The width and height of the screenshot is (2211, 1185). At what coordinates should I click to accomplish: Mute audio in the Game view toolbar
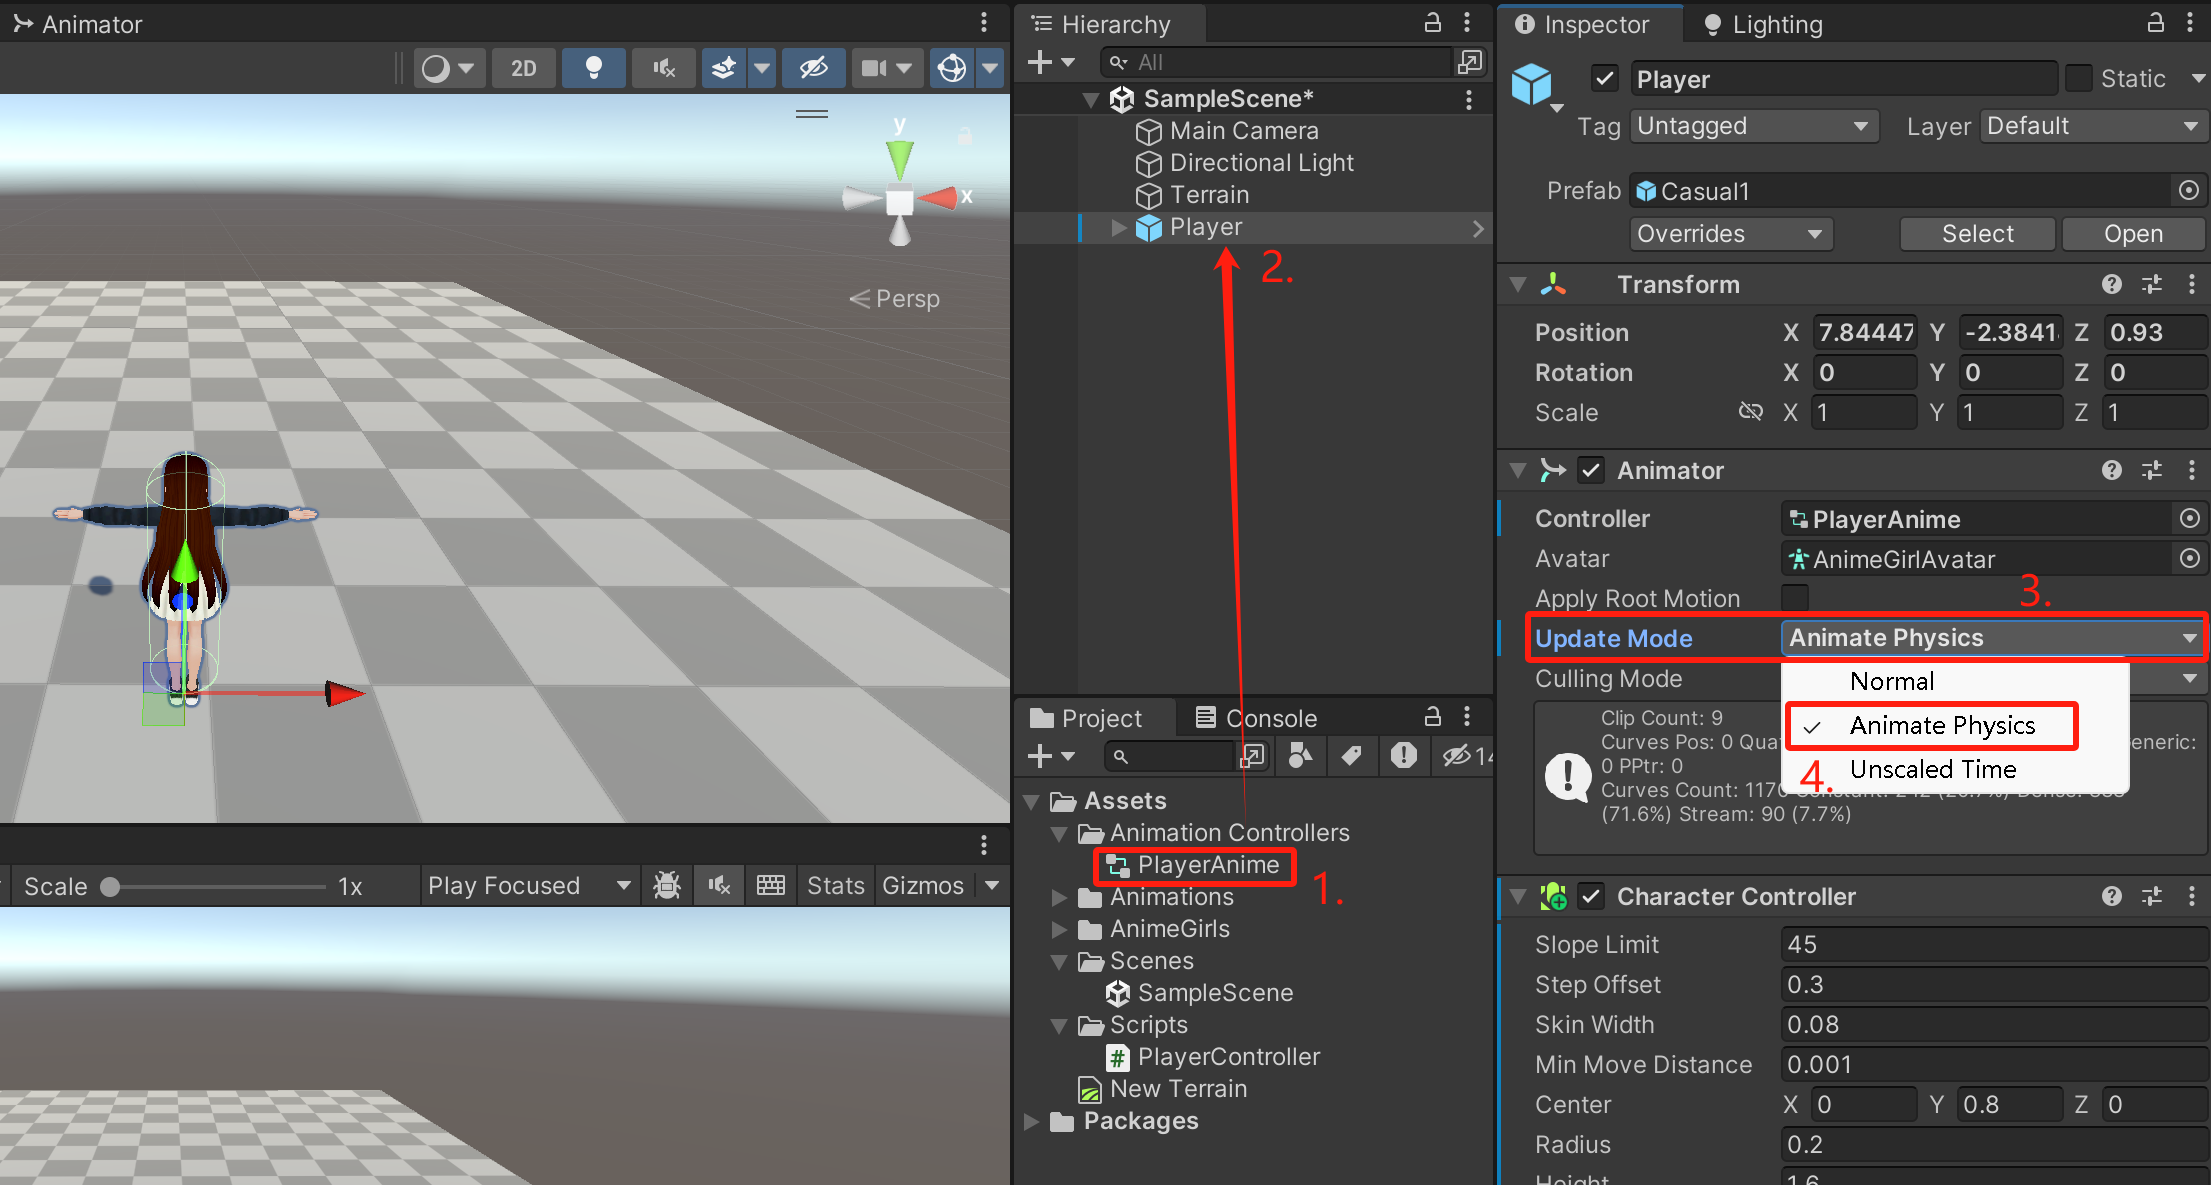click(x=664, y=68)
